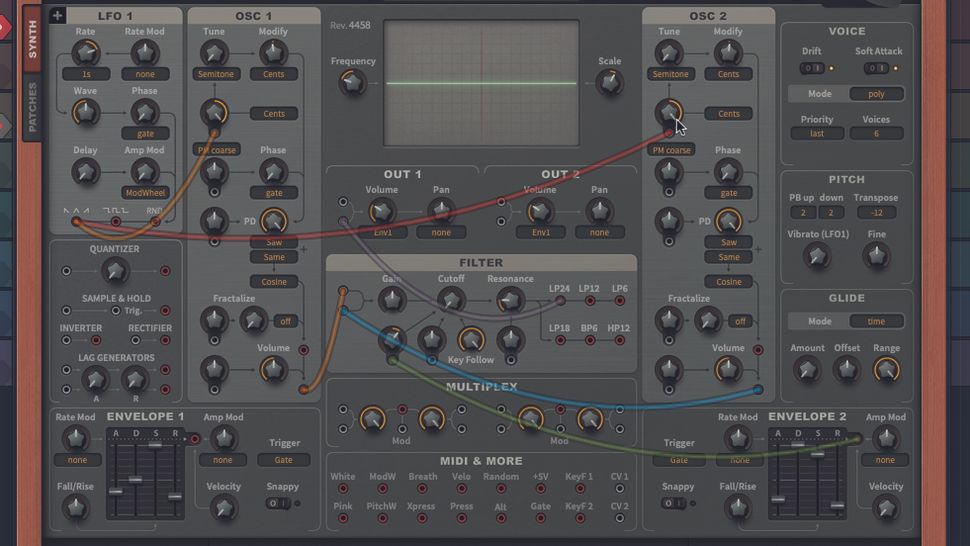Click the oscilloscope Scale knob
This screenshot has width=970, height=546.
pos(609,82)
